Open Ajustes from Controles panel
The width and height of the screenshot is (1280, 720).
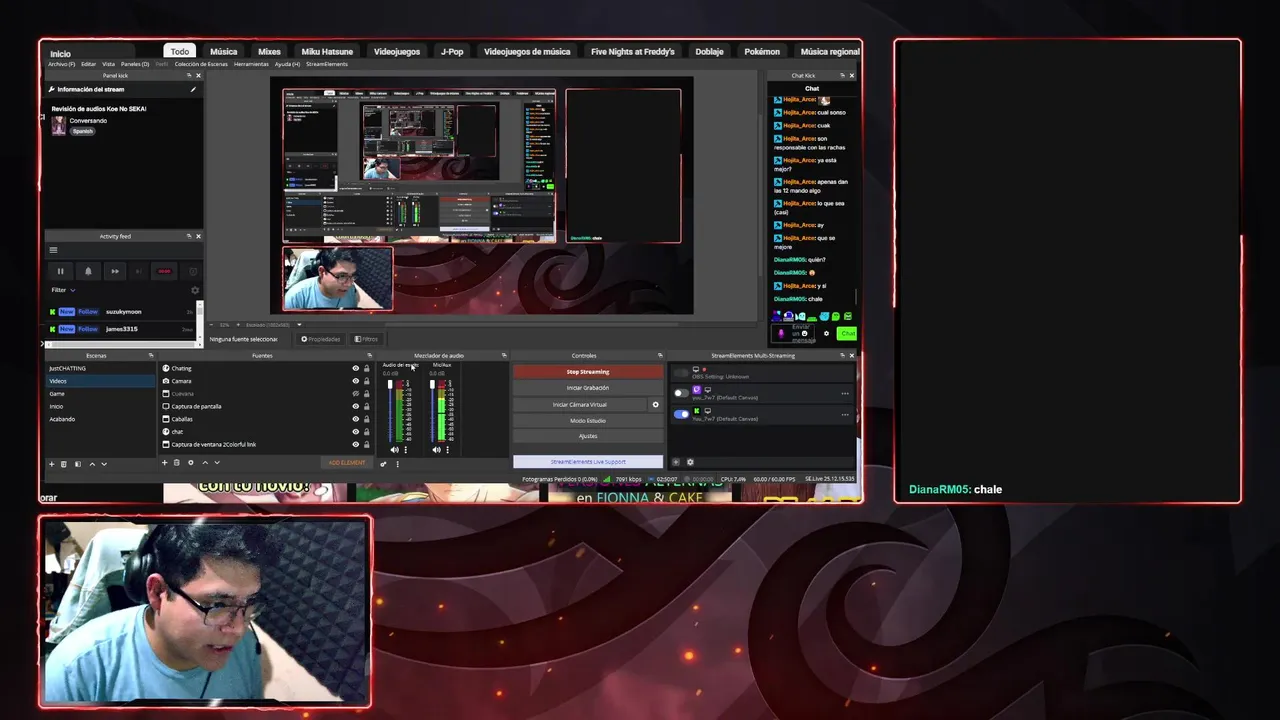pyautogui.click(x=588, y=436)
